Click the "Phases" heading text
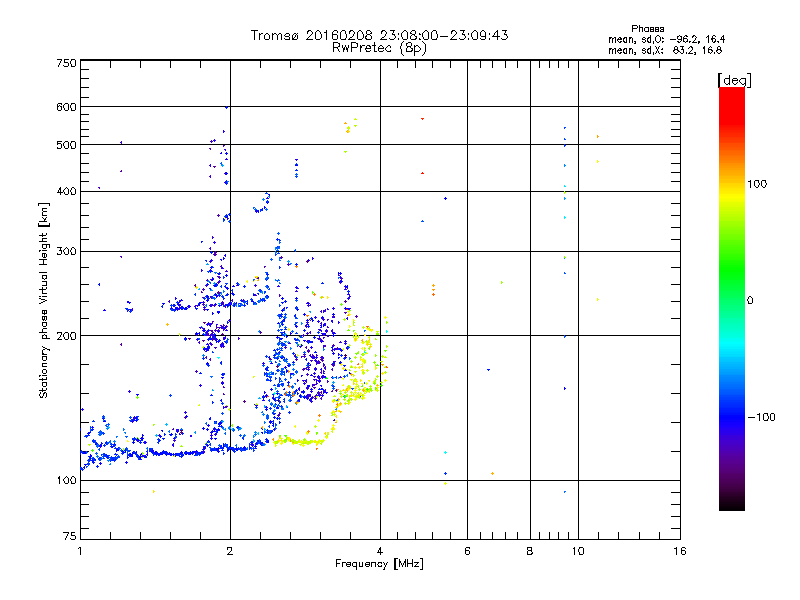Image resolution: width=800 pixels, height=600 pixels. click(x=647, y=29)
